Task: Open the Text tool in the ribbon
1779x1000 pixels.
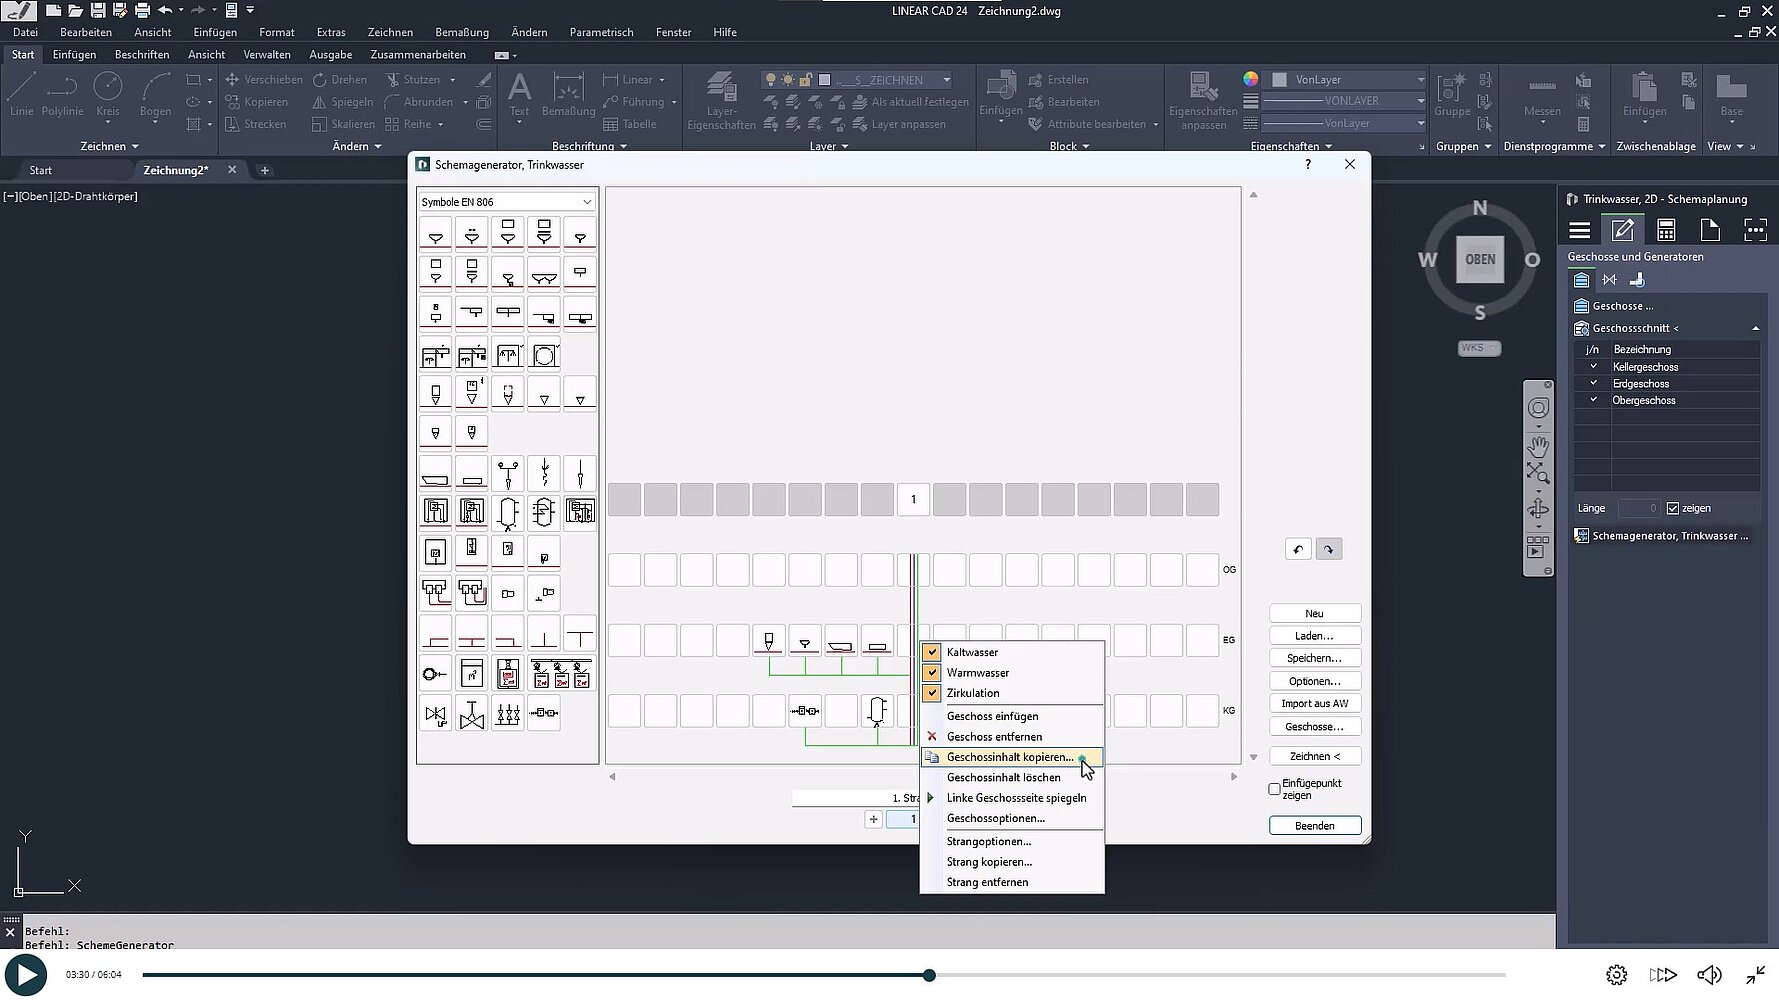Action: tap(519, 97)
